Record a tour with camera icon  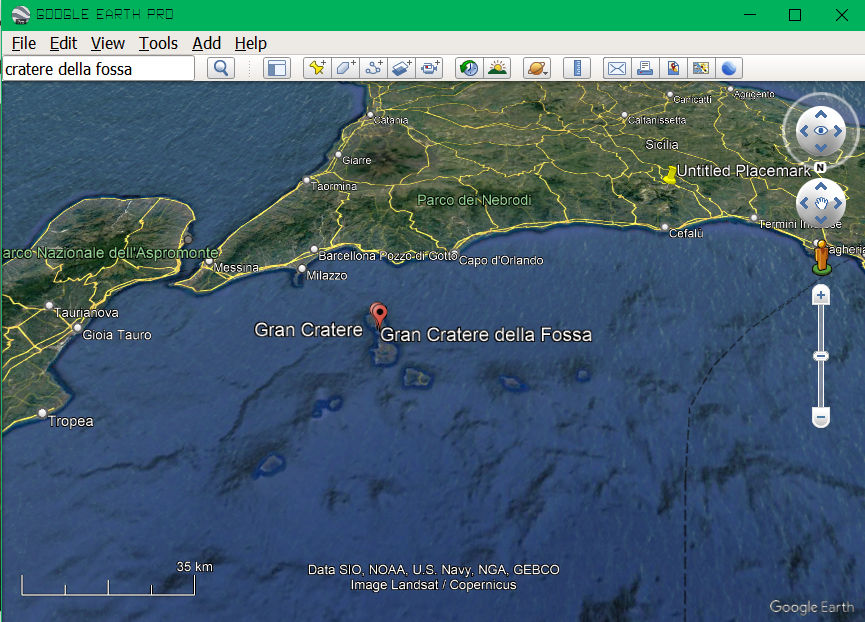click(x=430, y=68)
